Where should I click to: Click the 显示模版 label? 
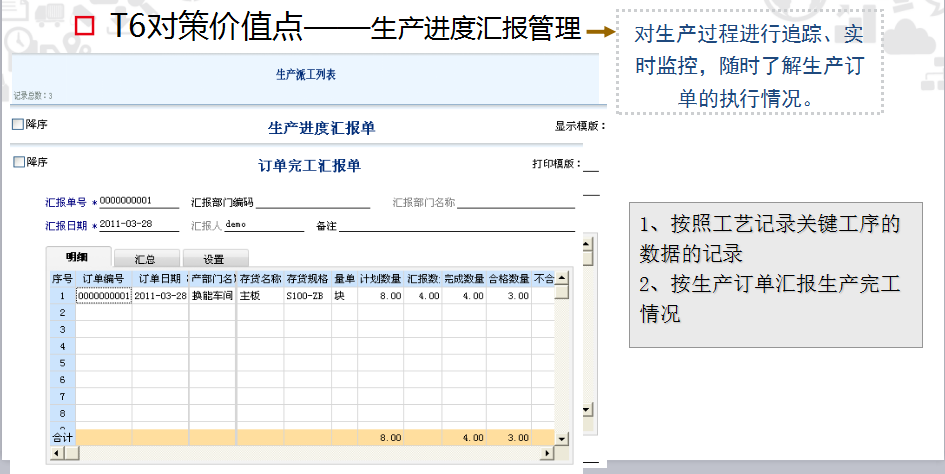pos(580,126)
